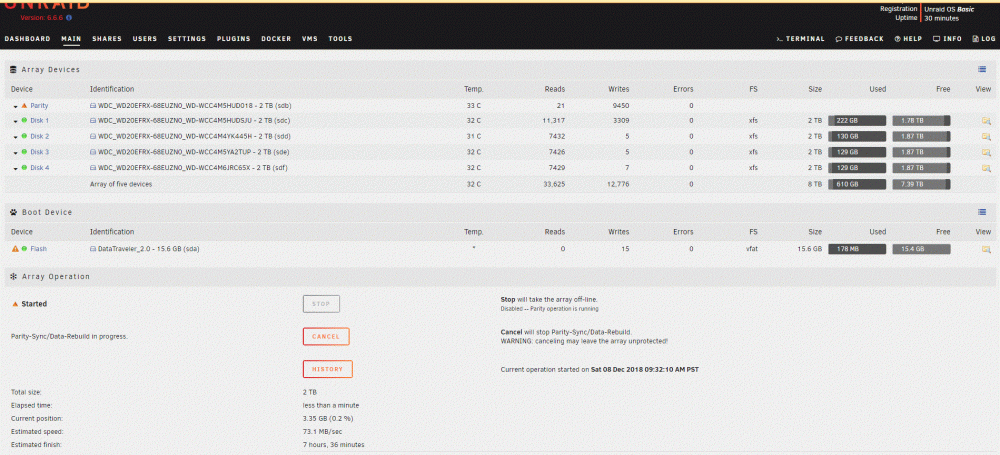Open the system Log
1000x455 pixels.
point(983,39)
